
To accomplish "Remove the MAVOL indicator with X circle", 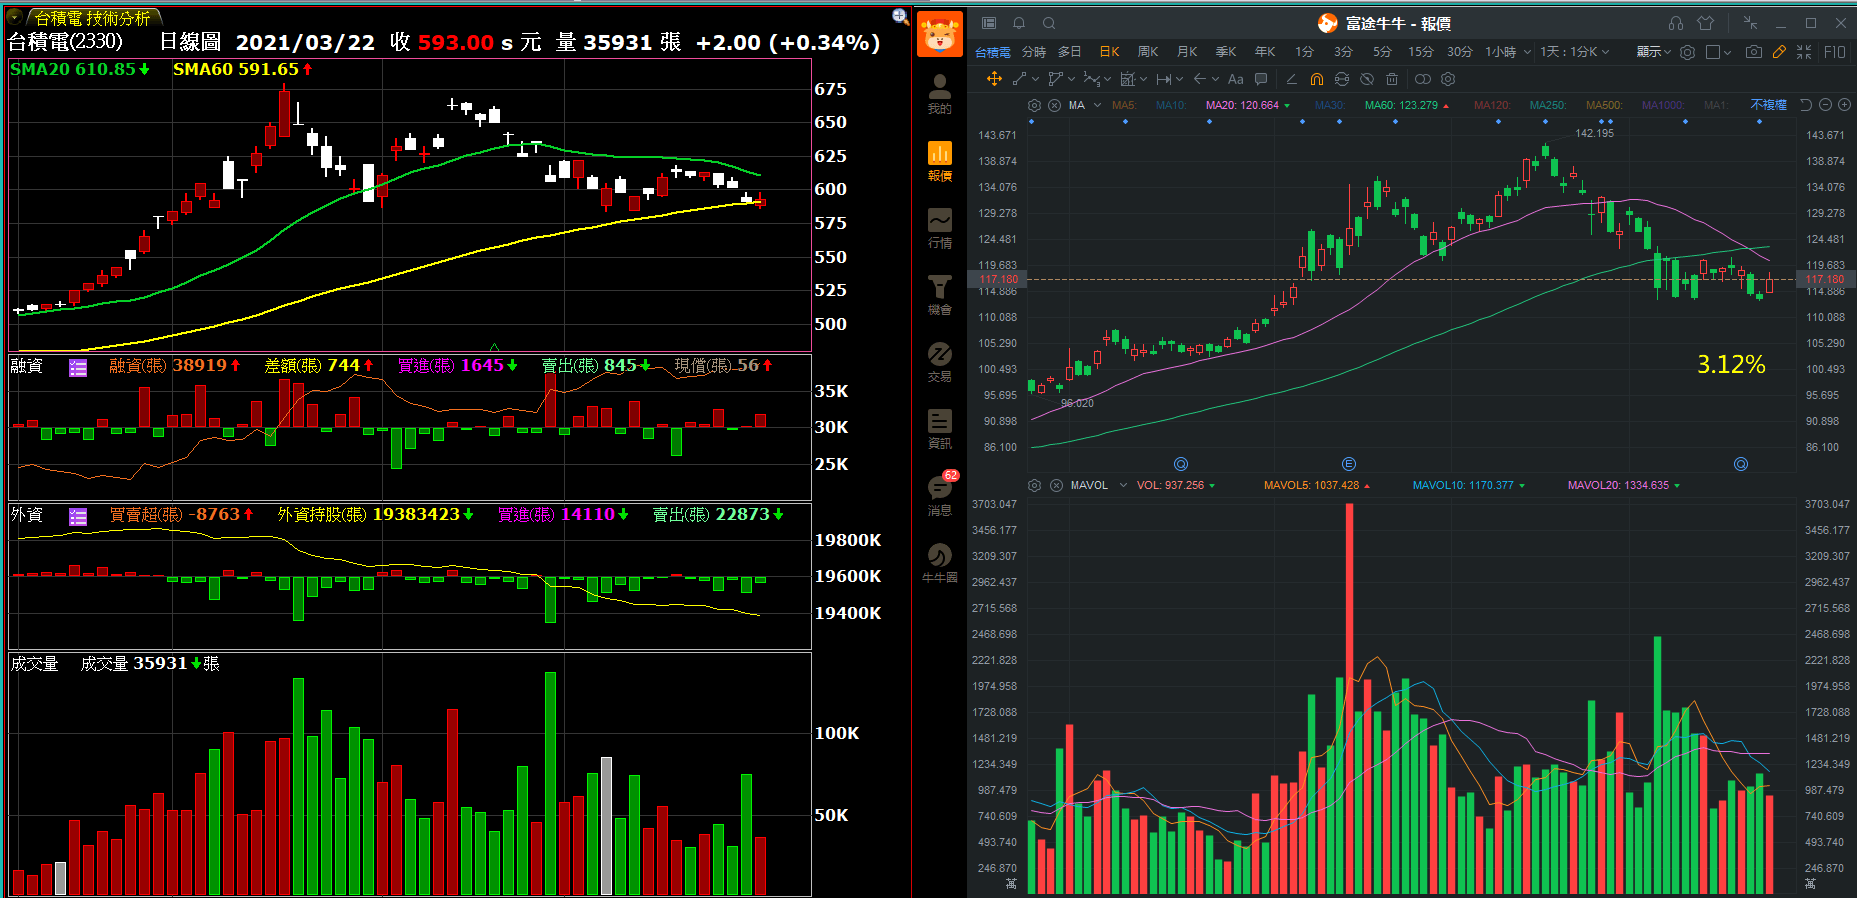I will [1056, 485].
